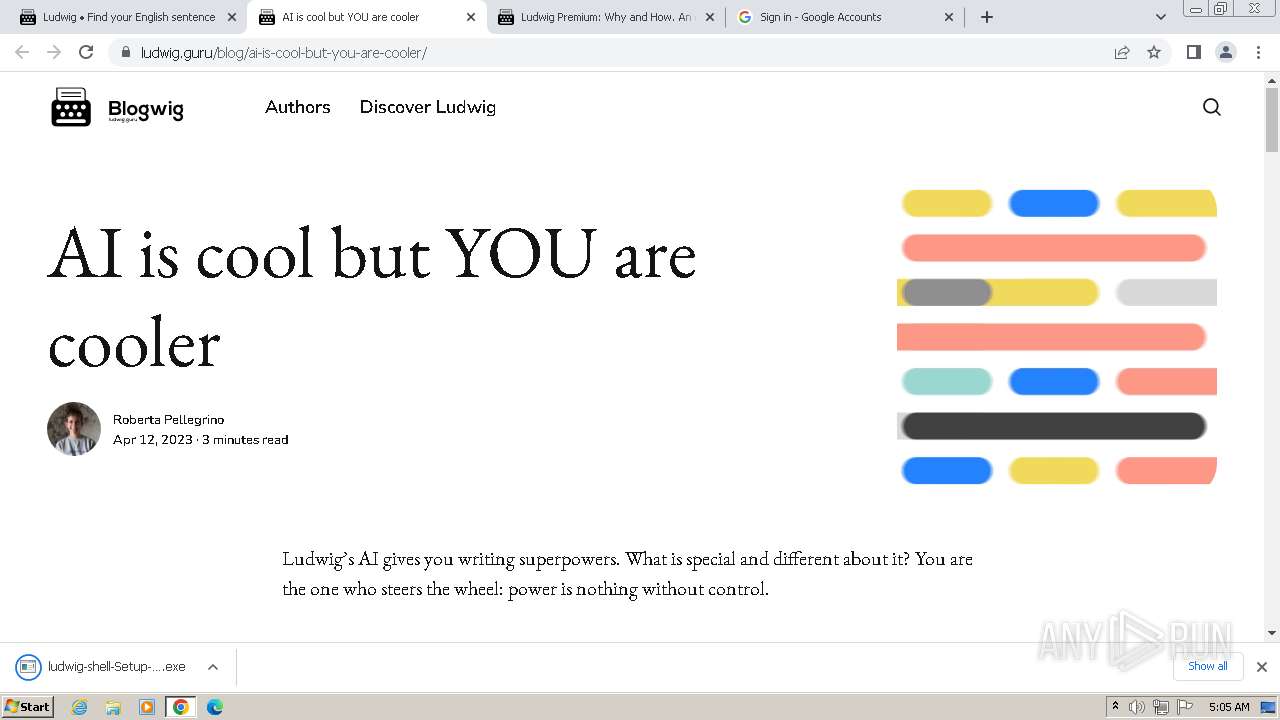The image size is (1280, 720).
Task: Close the 'Sign in - Google Accounts' tab
Action: 949,17
